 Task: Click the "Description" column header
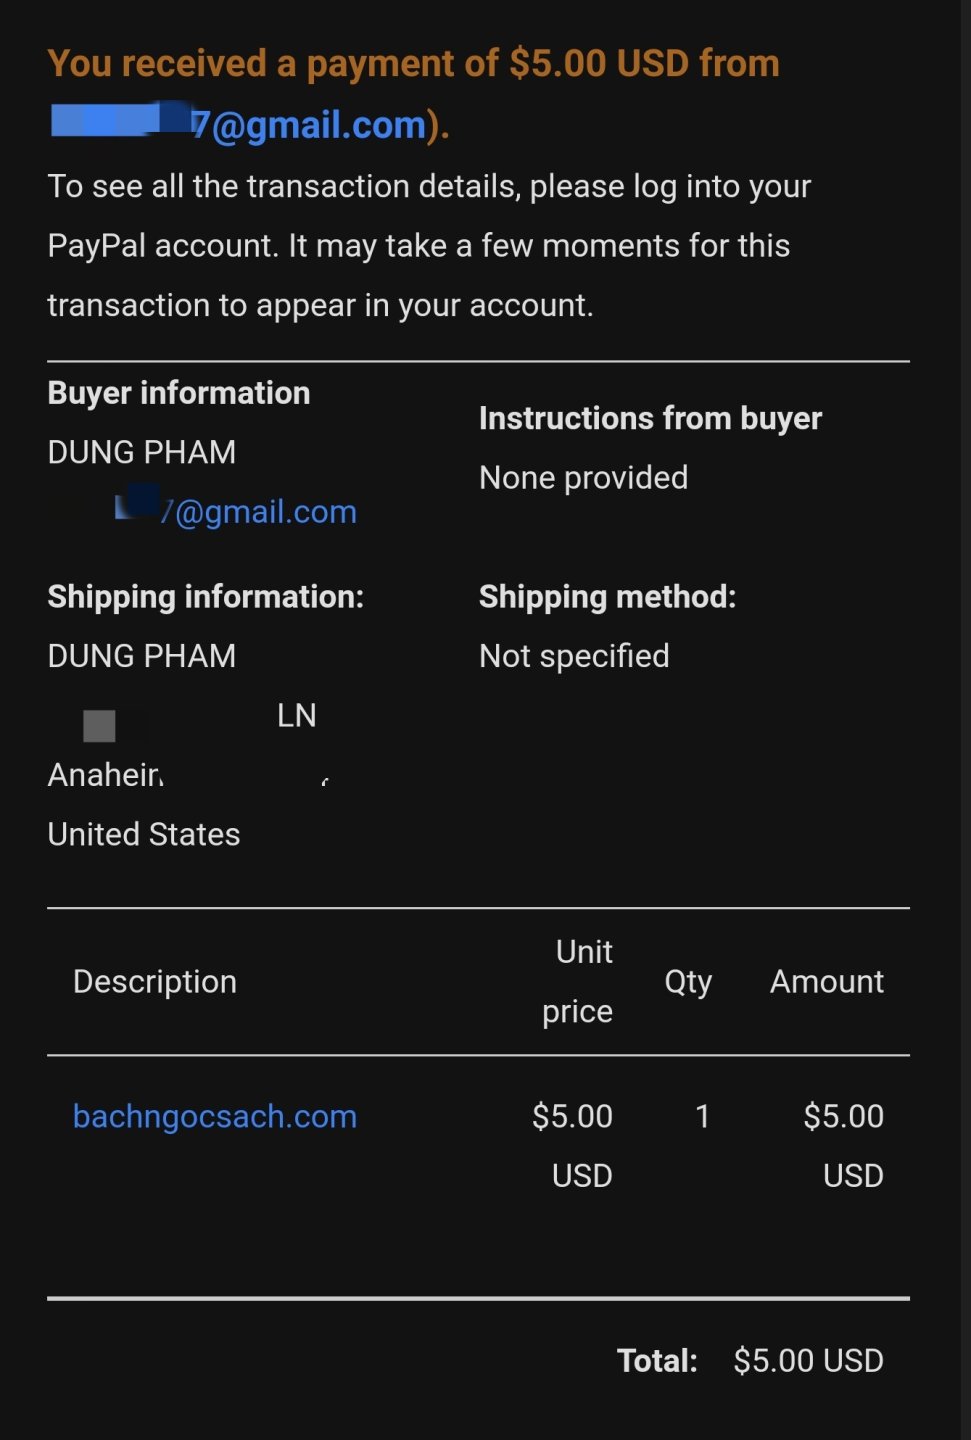pyautogui.click(x=155, y=982)
